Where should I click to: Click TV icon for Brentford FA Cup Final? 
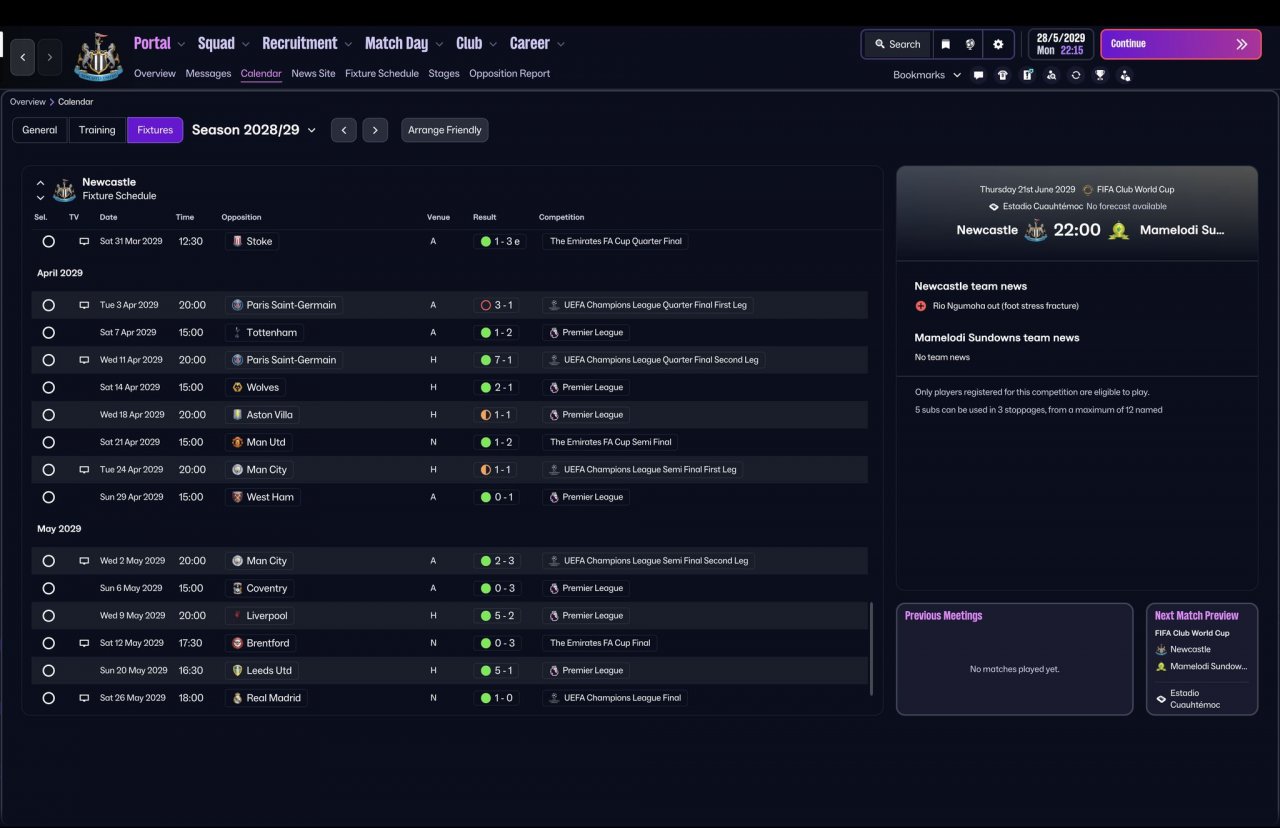click(84, 643)
